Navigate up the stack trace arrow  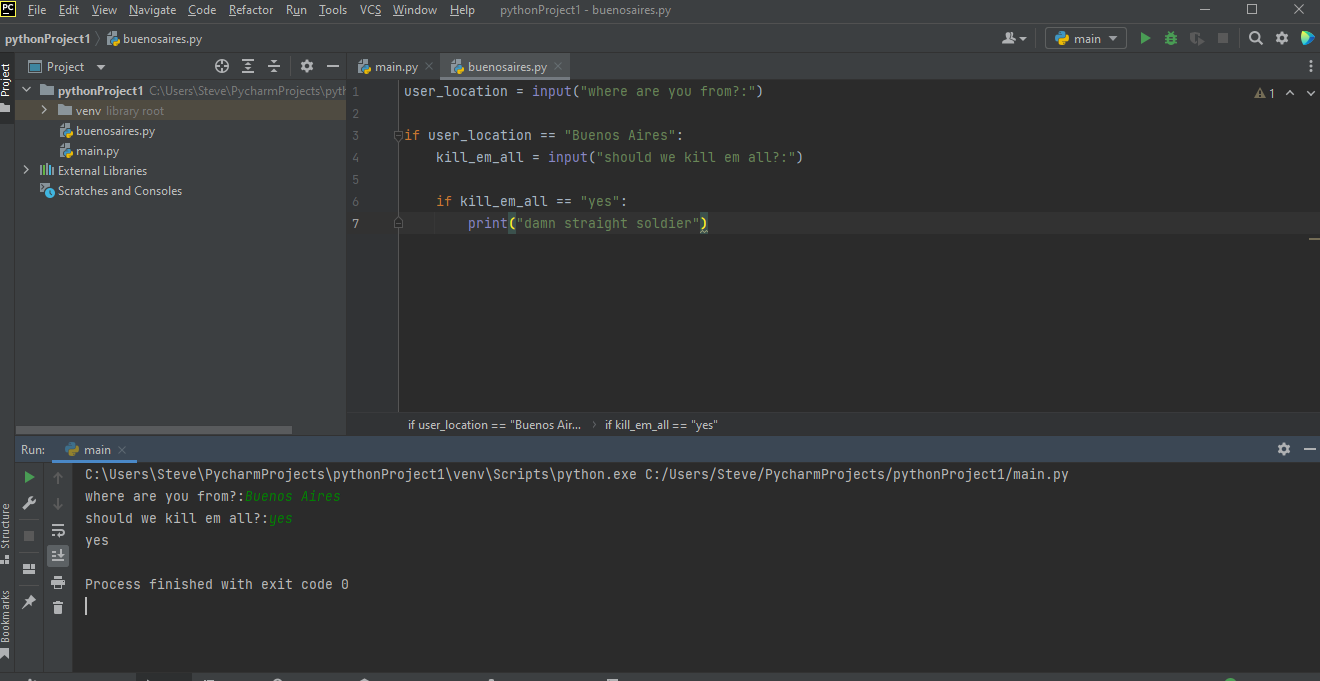(58, 478)
